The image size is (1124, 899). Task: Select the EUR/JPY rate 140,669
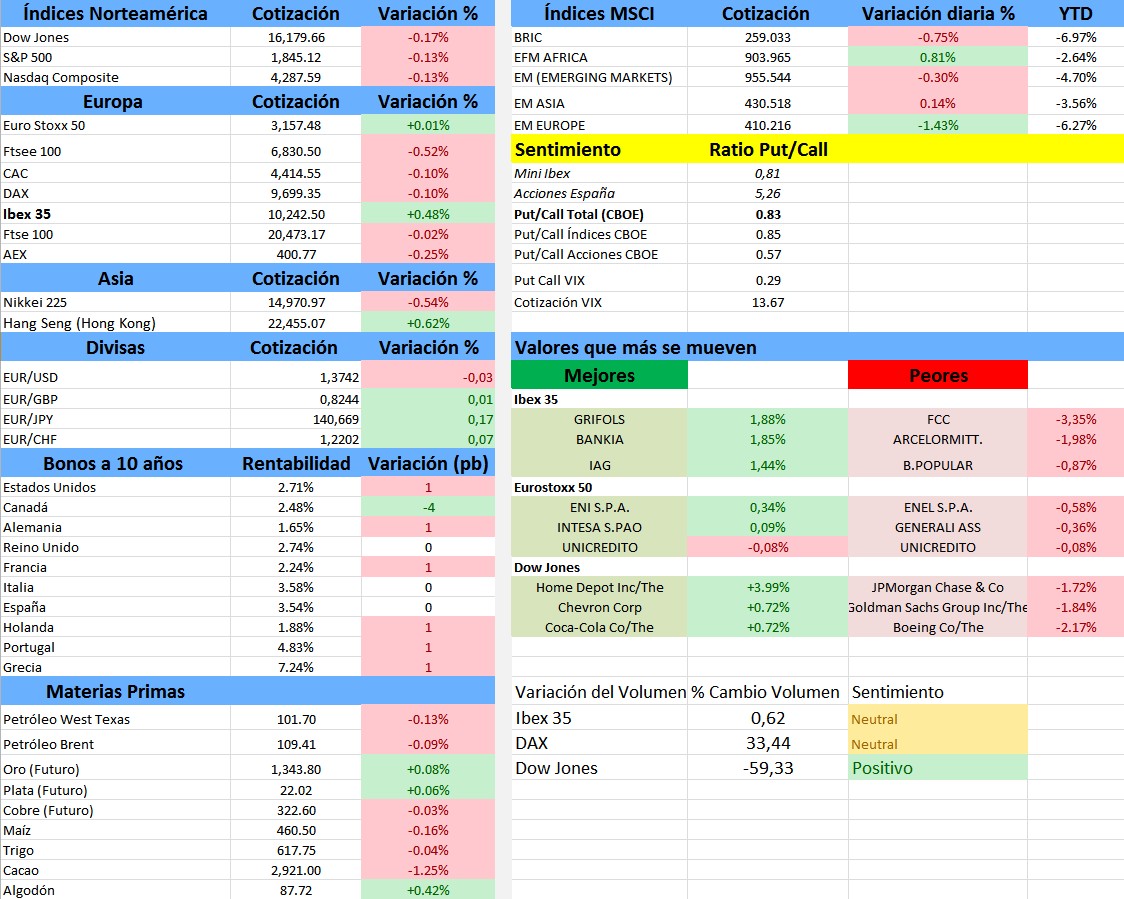[296, 419]
